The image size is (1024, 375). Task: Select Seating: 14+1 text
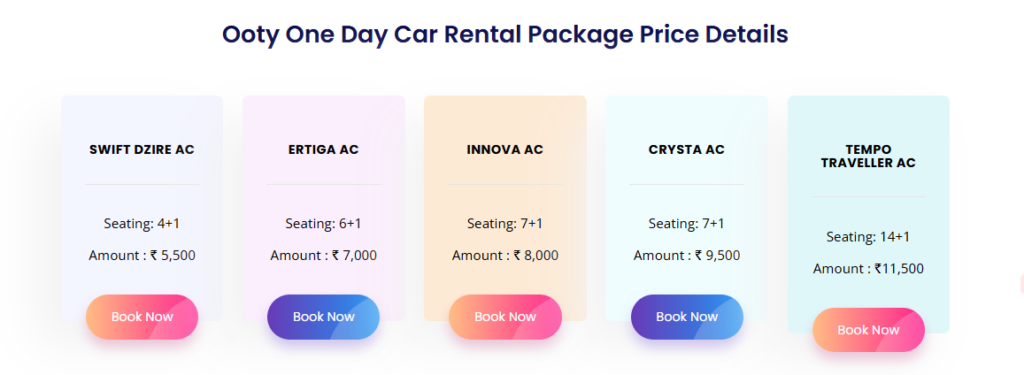tap(869, 236)
